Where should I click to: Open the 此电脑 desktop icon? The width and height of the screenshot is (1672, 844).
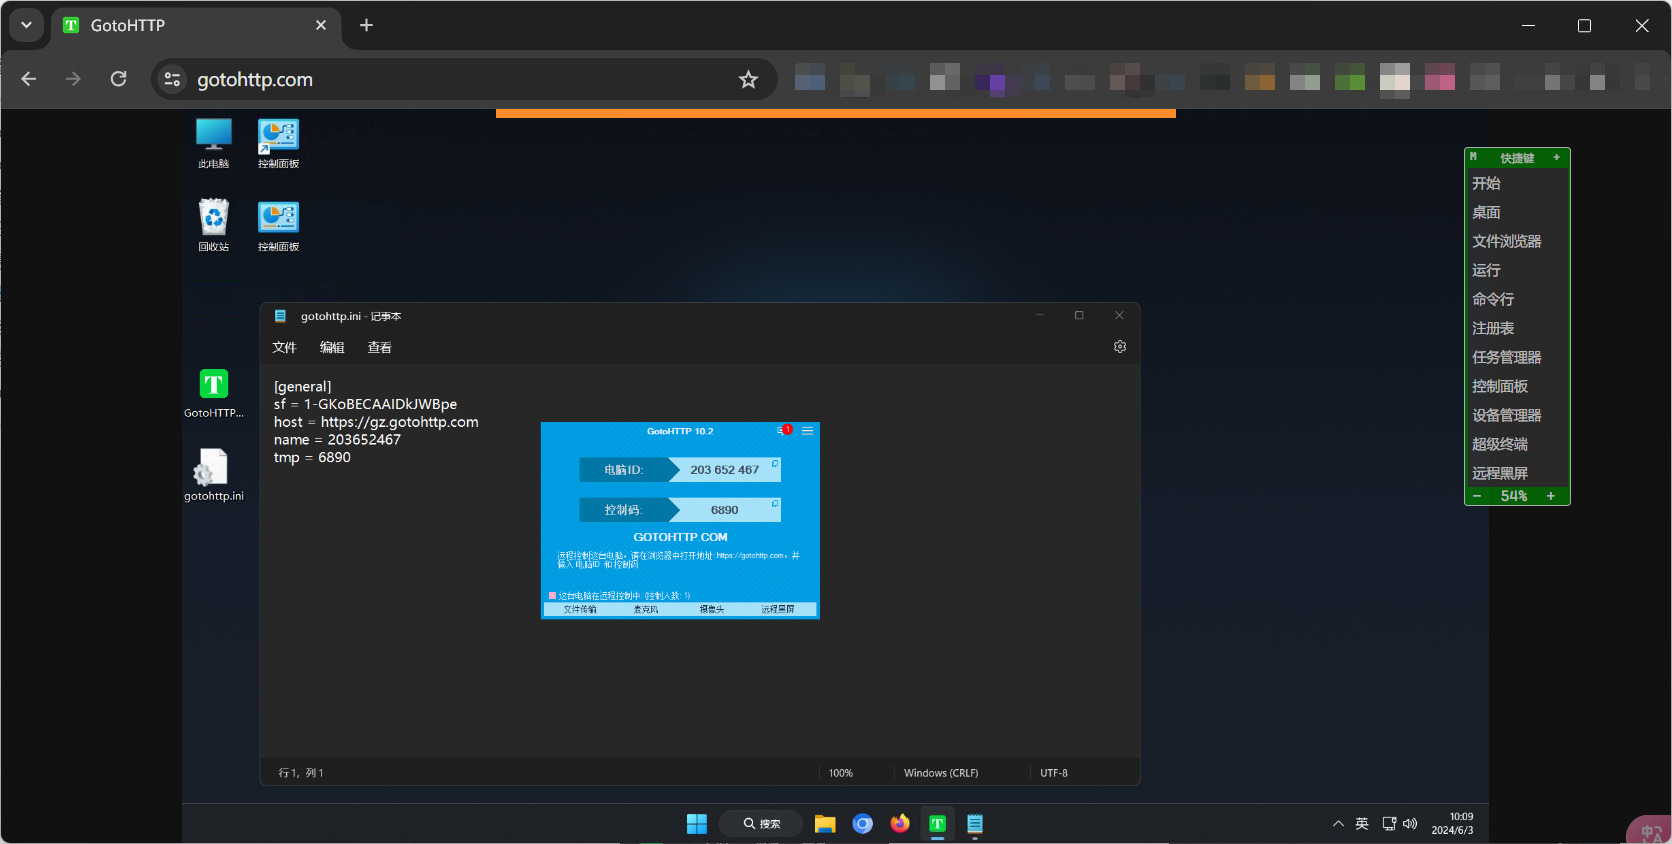213,143
